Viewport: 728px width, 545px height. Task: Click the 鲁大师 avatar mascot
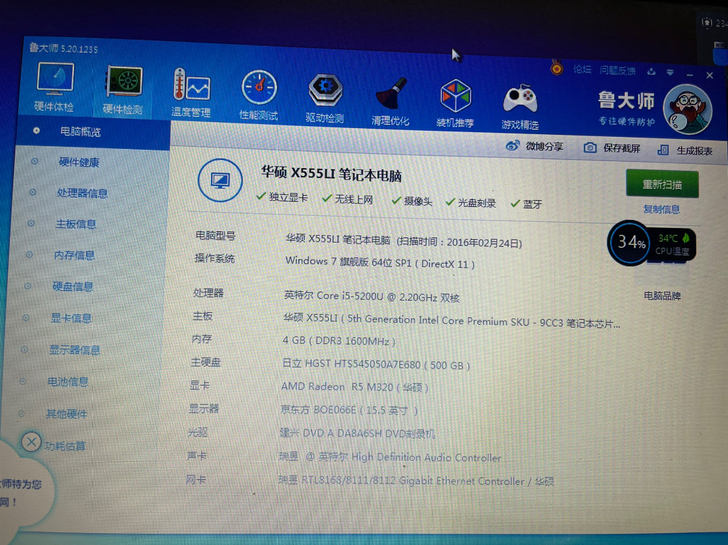tap(688, 110)
